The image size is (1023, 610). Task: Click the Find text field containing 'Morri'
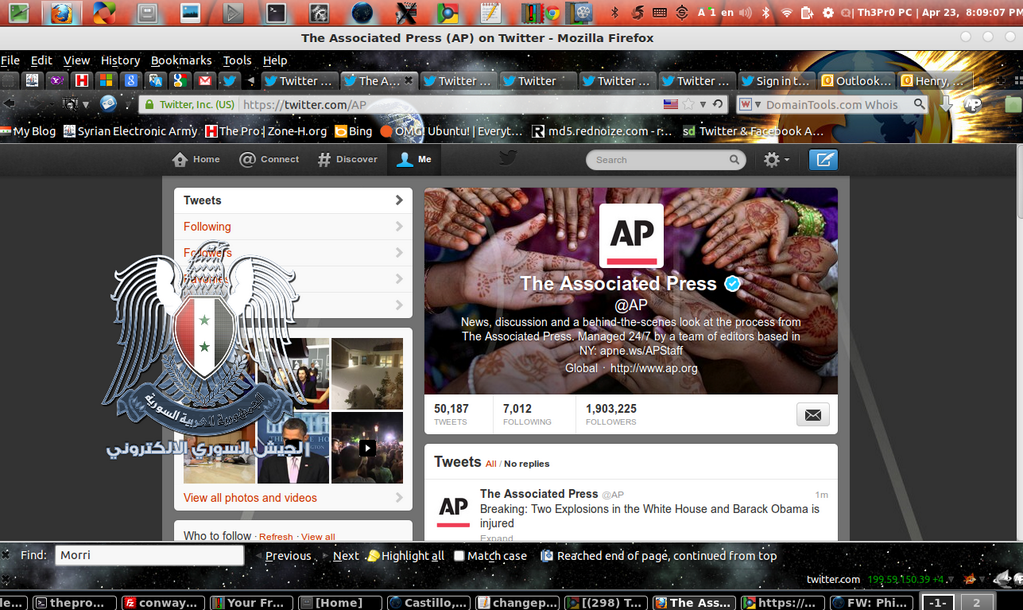tap(149, 555)
